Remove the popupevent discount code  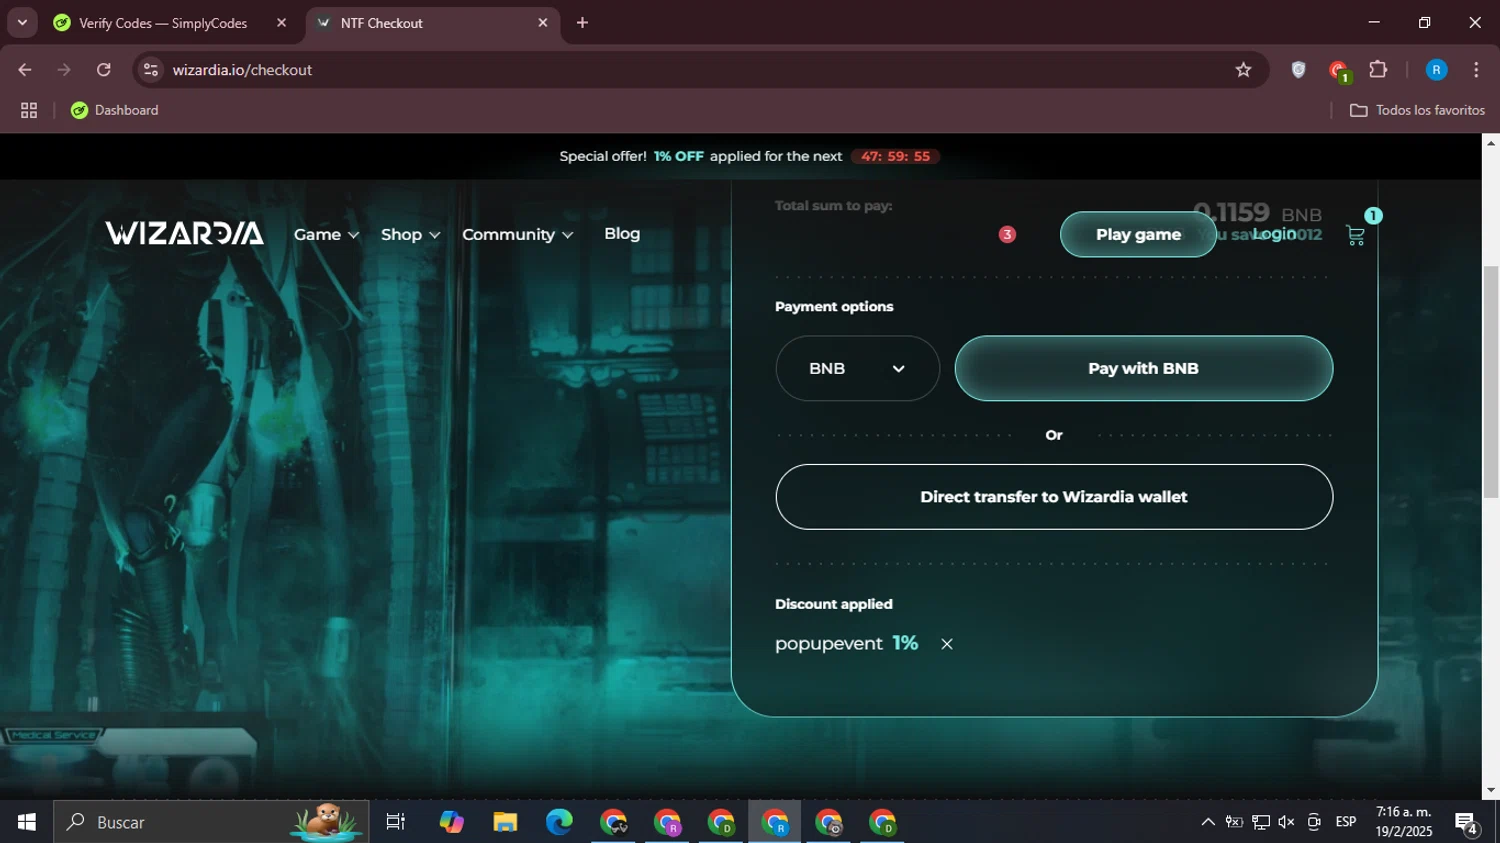point(947,644)
